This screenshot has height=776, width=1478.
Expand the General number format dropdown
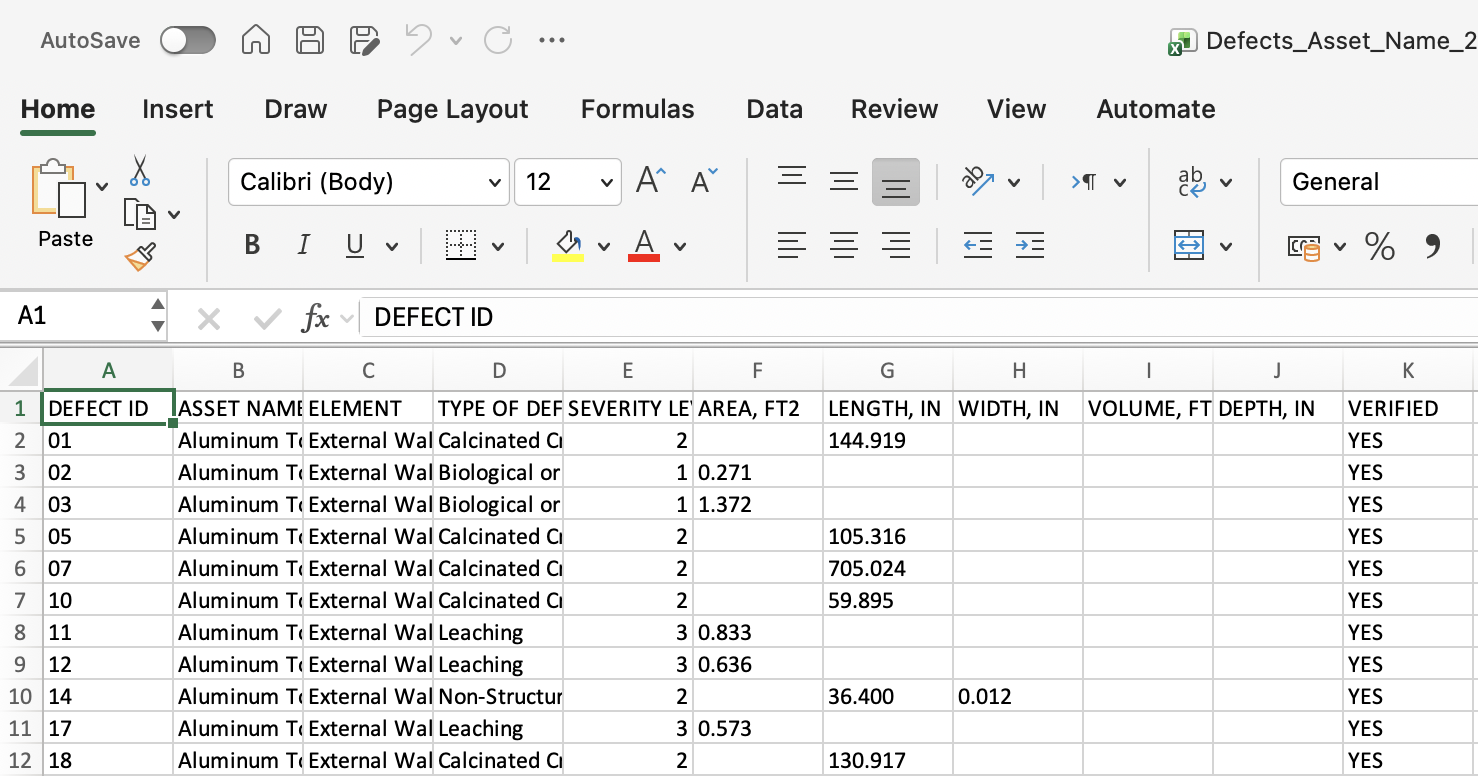click(x=1378, y=182)
